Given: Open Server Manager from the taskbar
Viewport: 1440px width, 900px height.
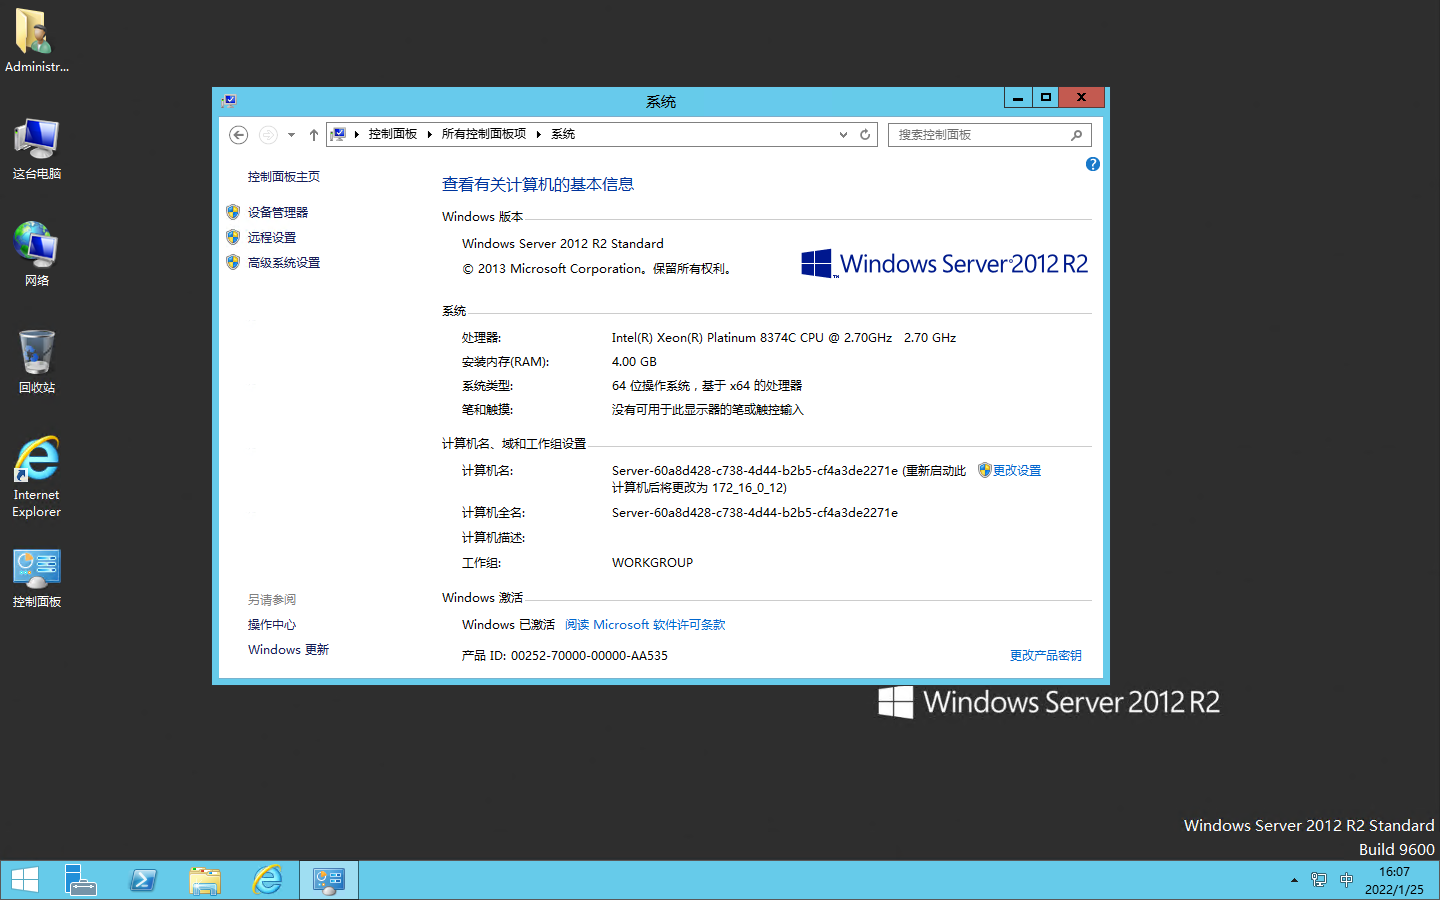Looking at the screenshot, I should click(80, 880).
